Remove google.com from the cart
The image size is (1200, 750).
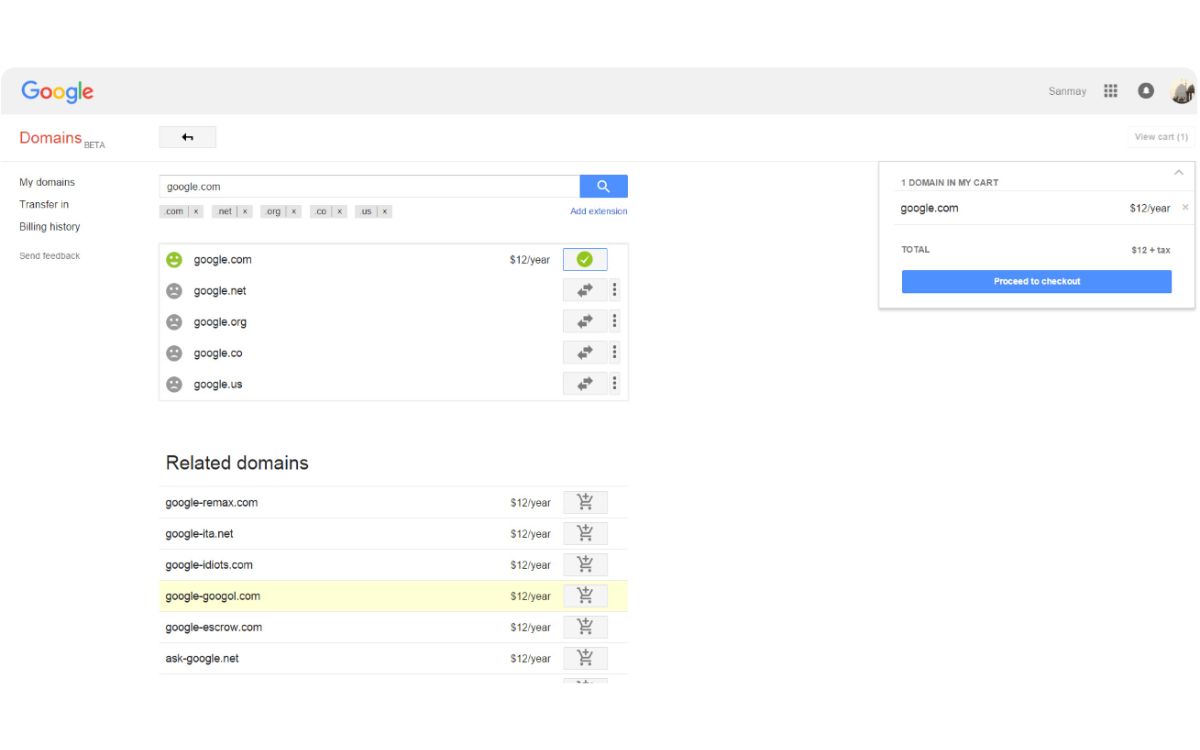[1185, 208]
